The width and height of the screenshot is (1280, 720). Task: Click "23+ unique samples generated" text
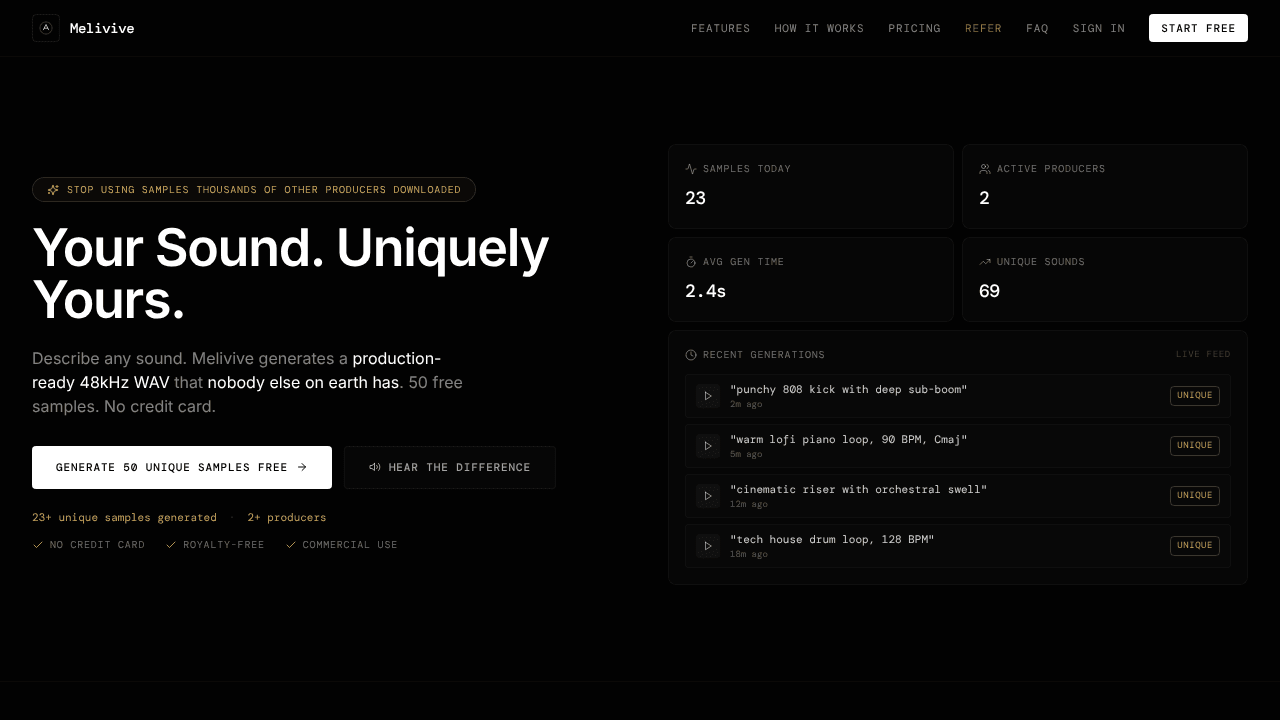[124, 518]
